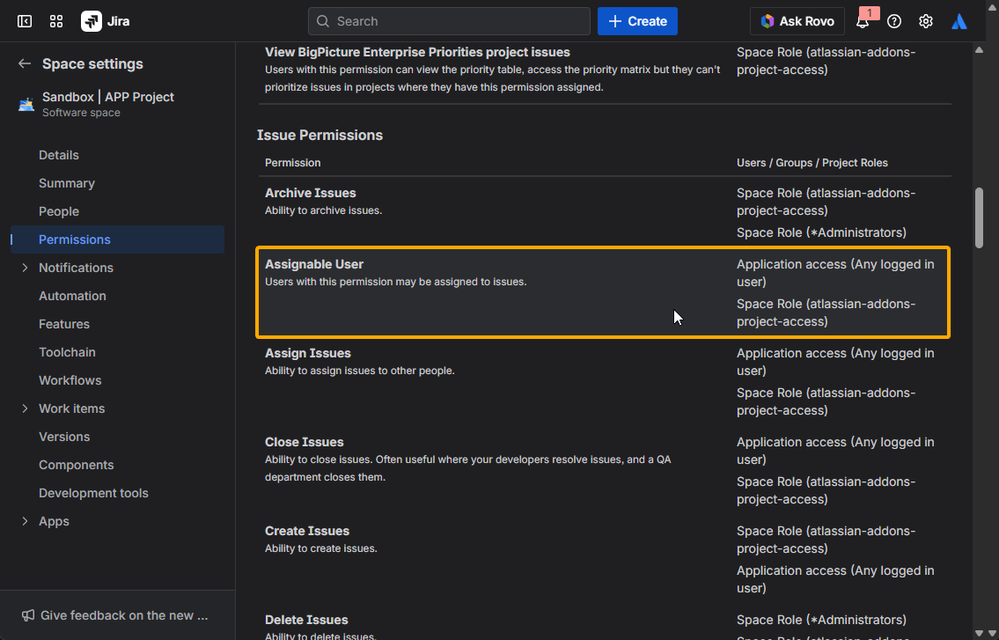Open Work items settings
The width and height of the screenshot is (999, 640).
click(71, 408)
